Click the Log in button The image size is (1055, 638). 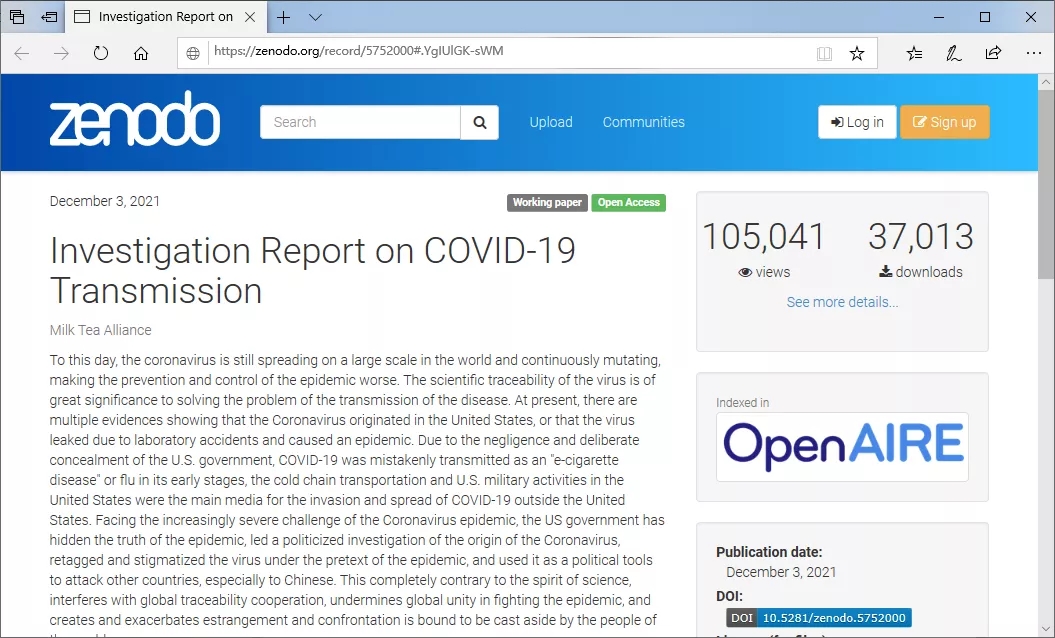pyautogui.click(x=856, y=122)
